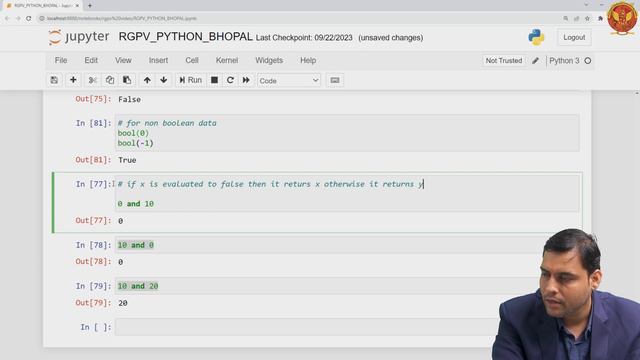The height and width of the screenshot is (360, 640).
Task: Click the code line '0 and 10'
Action: [136, 204]
